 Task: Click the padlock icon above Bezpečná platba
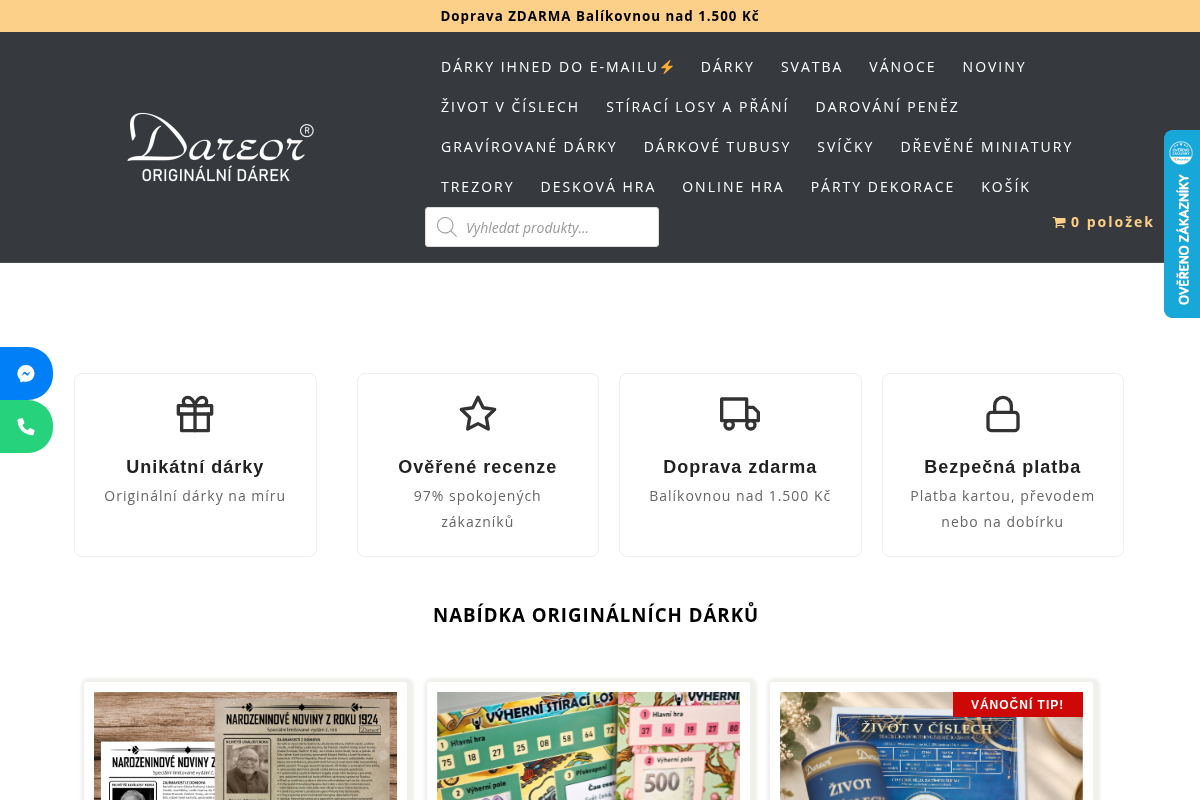coord(1003,414)
